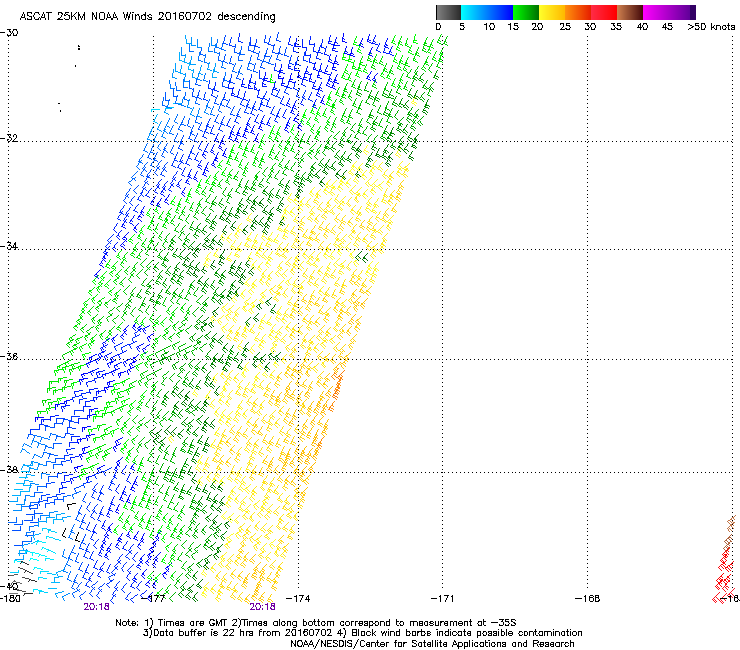Click the NOAA/NESDIS credit line

(x=432, y=644)
